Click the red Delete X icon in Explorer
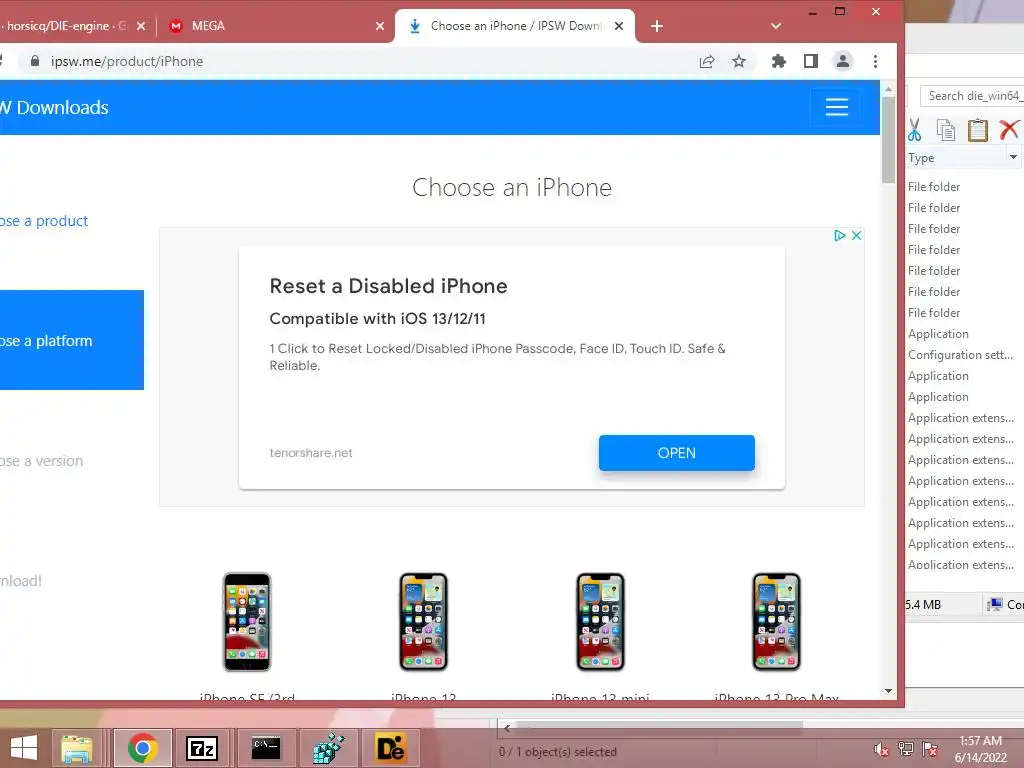Screen dimensions: 1024x768 [1010, 129]
